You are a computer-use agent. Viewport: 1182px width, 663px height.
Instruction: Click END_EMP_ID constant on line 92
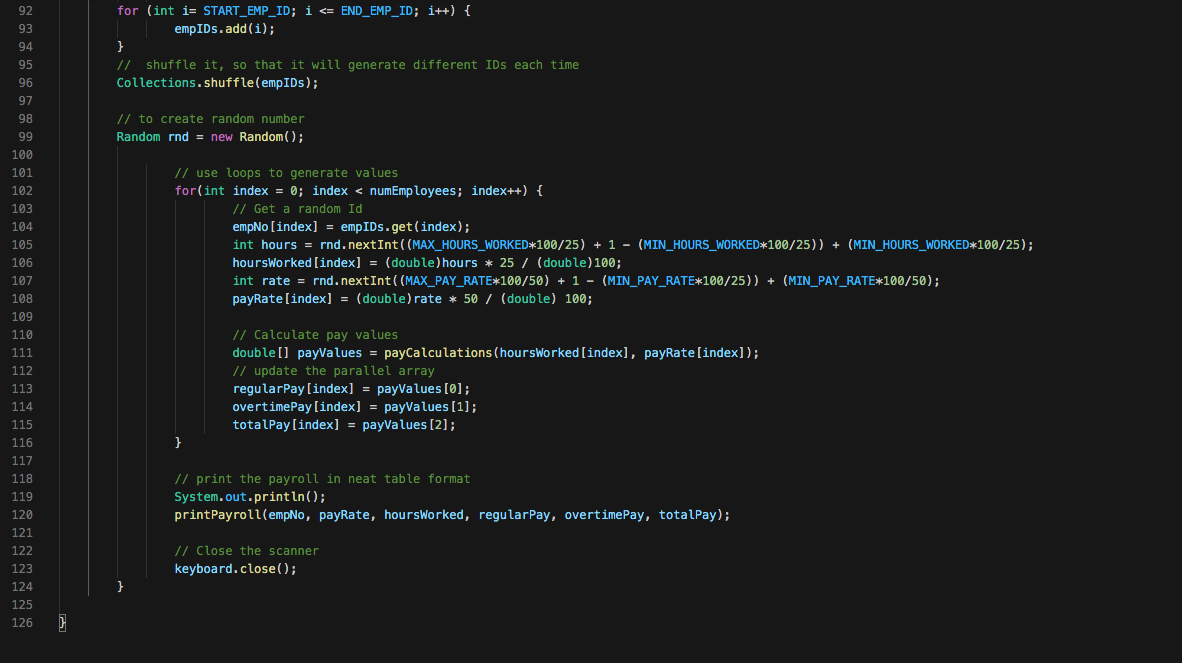pos(377,11)
